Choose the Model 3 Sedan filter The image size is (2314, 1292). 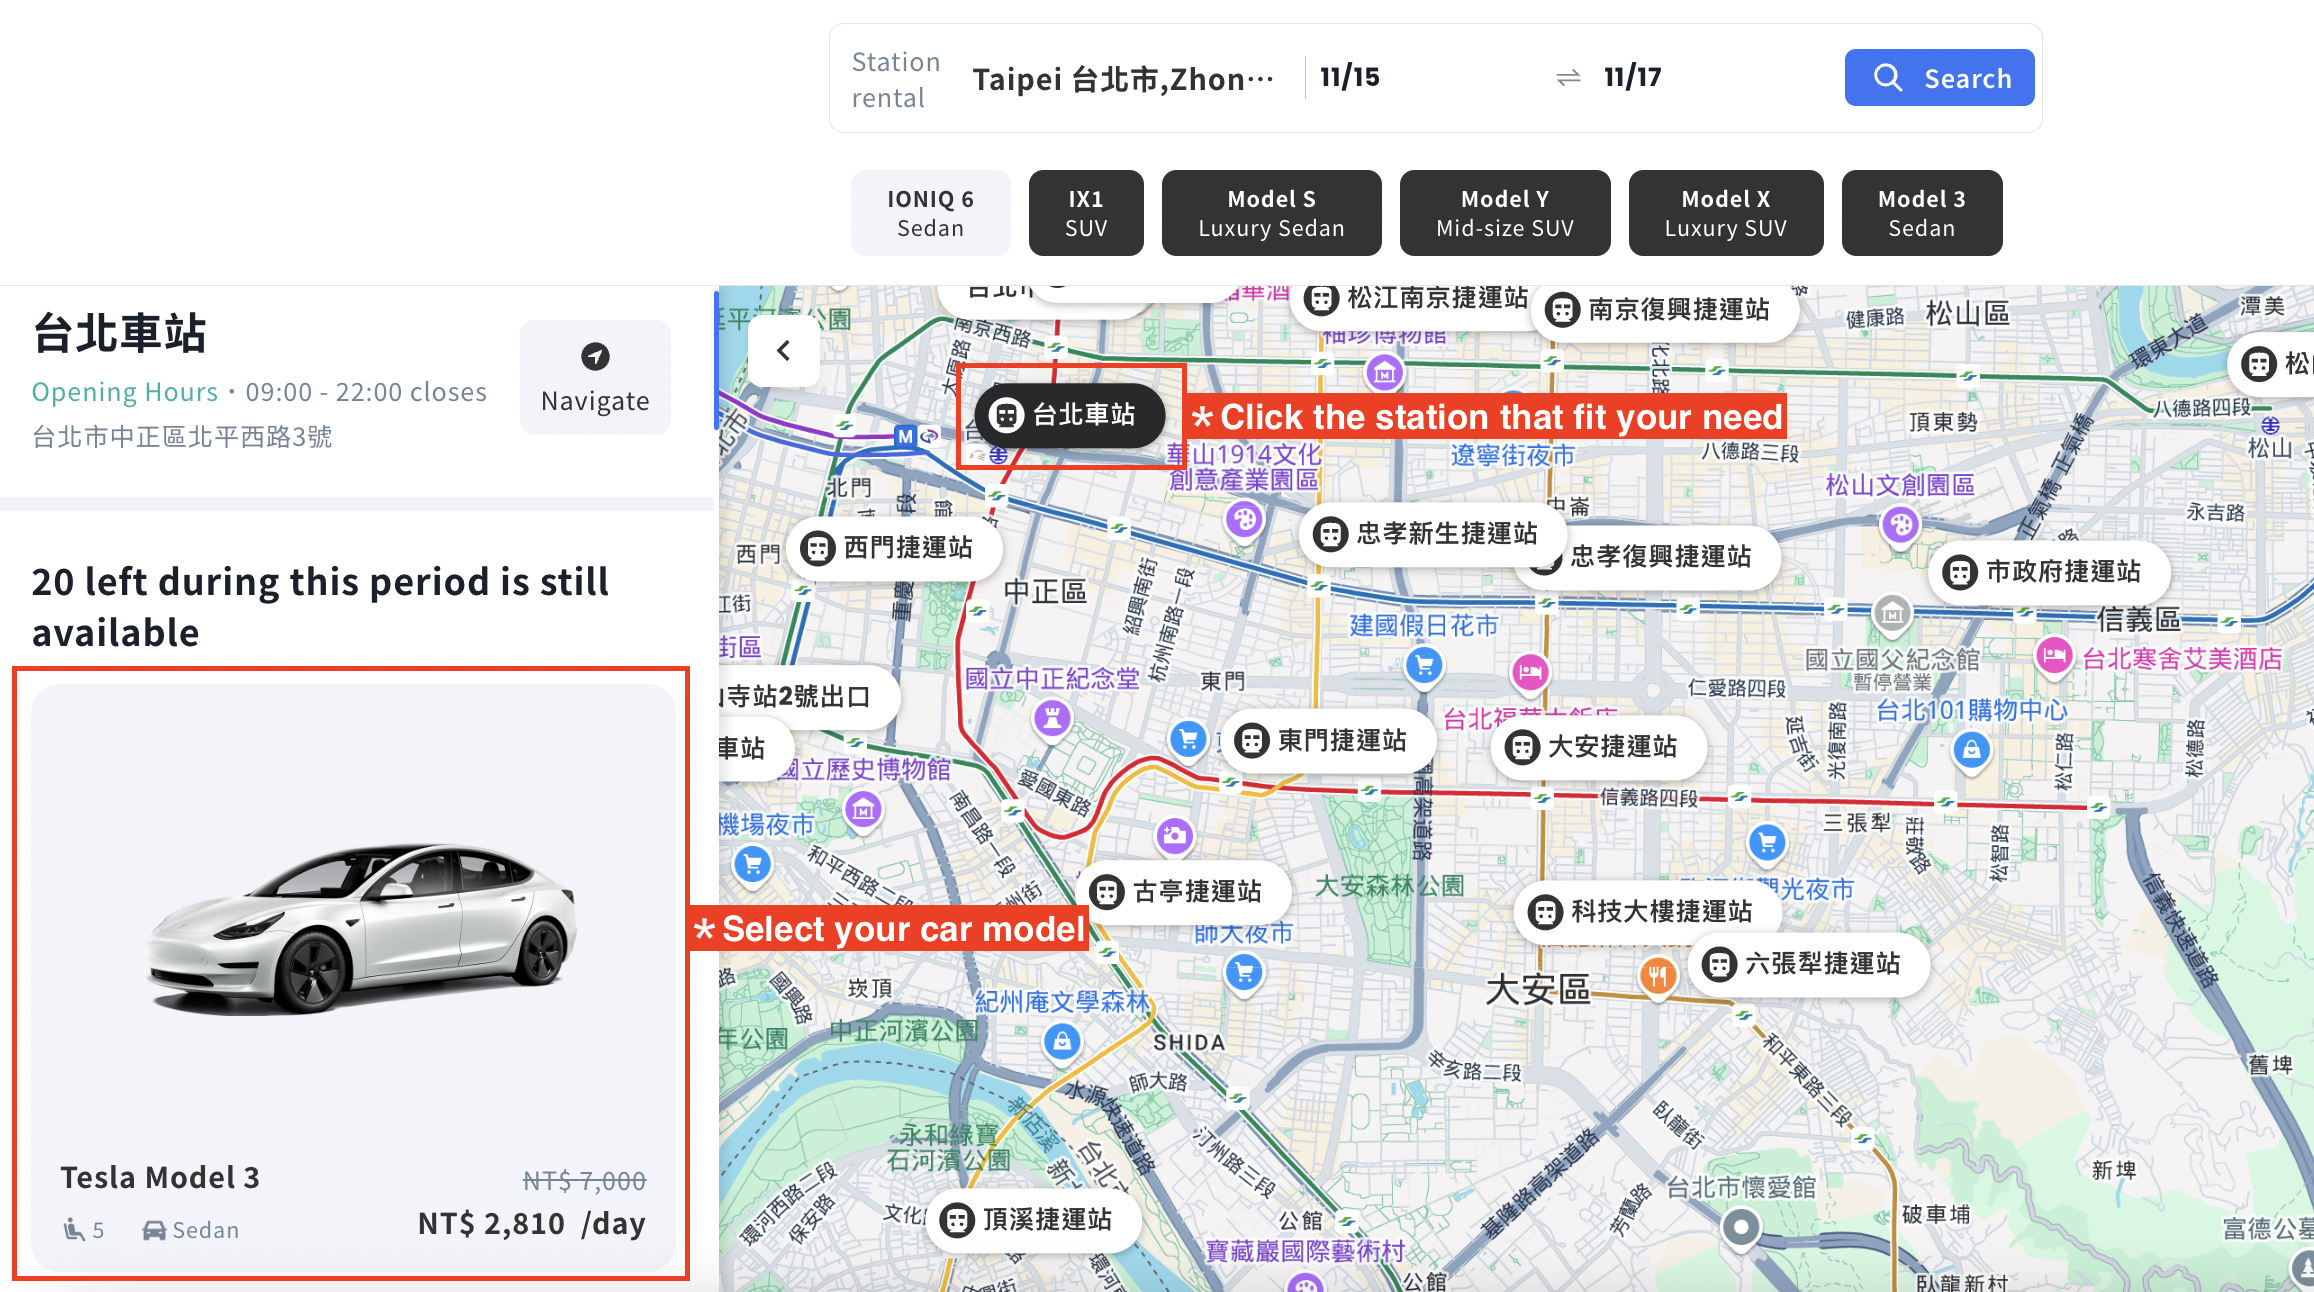click(1922, 213)
